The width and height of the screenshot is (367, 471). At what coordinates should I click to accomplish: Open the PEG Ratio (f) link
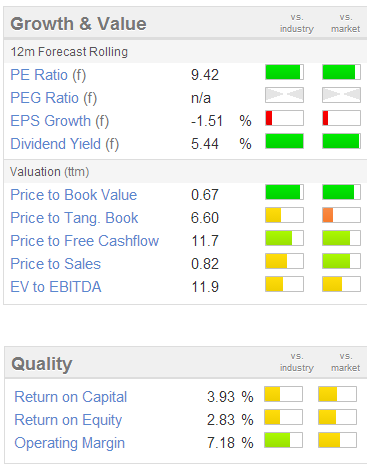click(x=54, y=98)
